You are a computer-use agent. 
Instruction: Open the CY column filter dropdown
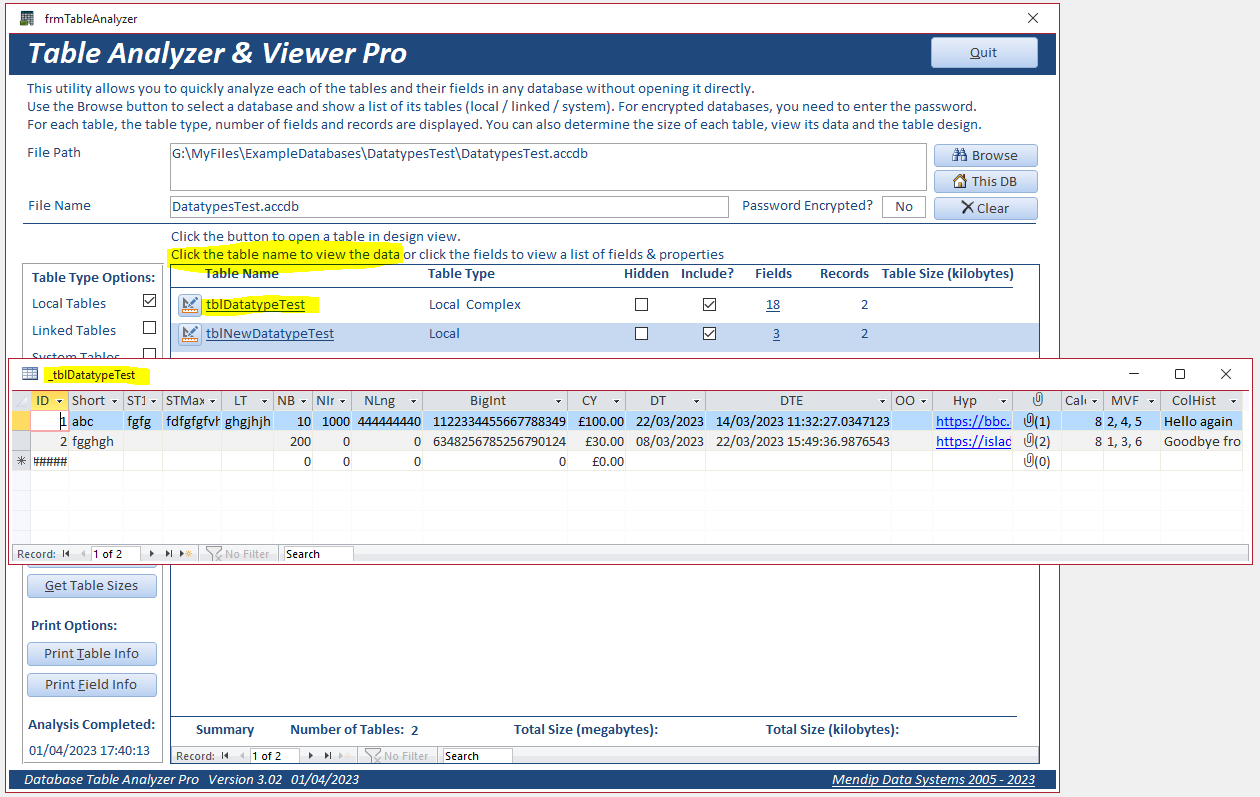618,400
